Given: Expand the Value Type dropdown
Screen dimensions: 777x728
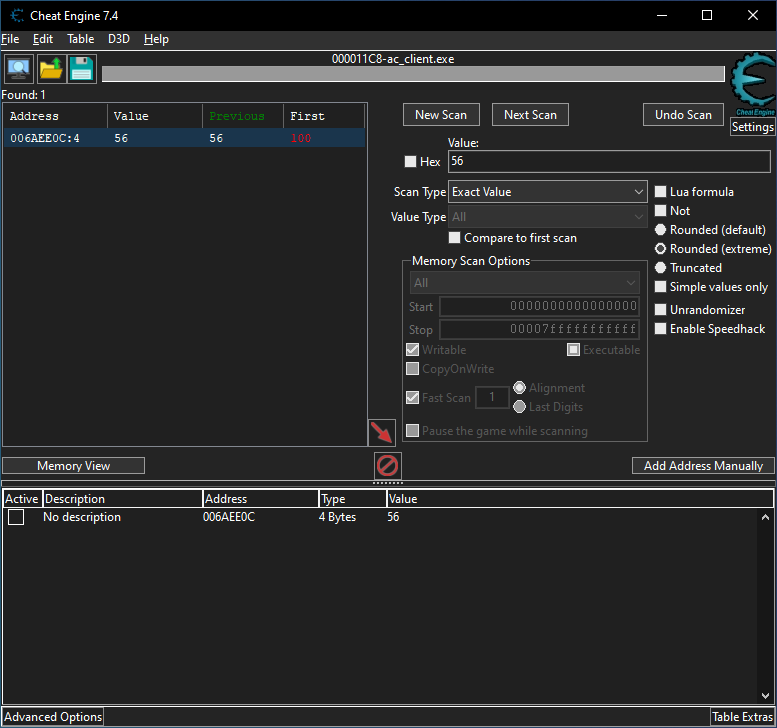Looking at the screenshot, I should point(547,217).
